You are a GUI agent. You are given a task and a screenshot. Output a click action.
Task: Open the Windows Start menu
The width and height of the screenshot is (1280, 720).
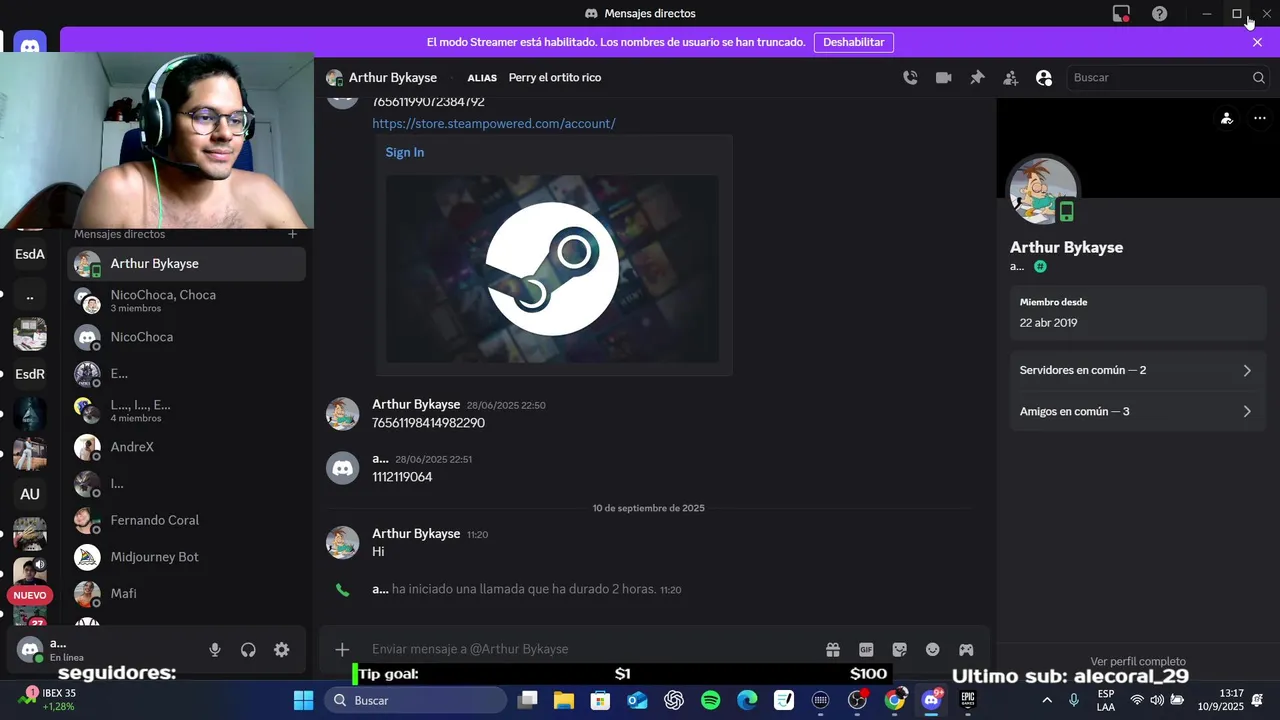pyautogui.click(x=303, y=700)
